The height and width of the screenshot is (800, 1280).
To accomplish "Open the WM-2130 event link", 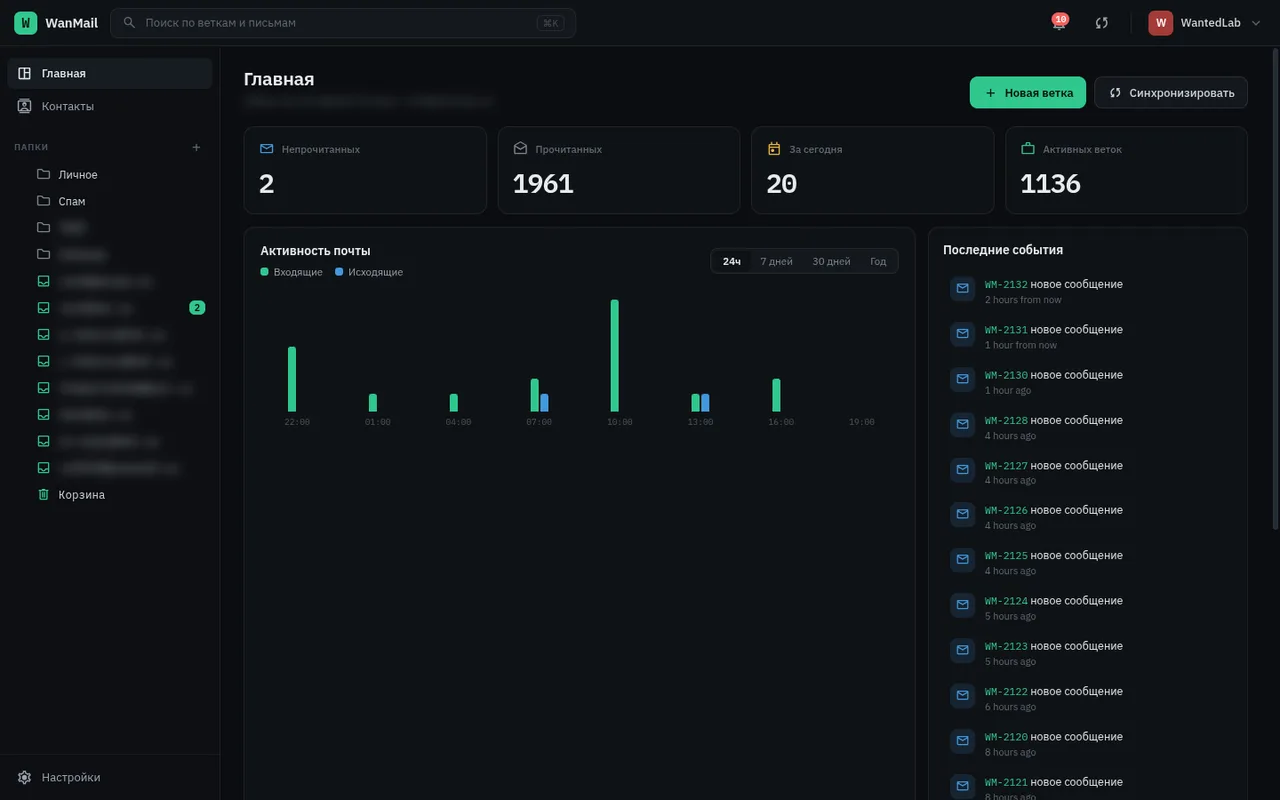I will tap(1006, 375).
